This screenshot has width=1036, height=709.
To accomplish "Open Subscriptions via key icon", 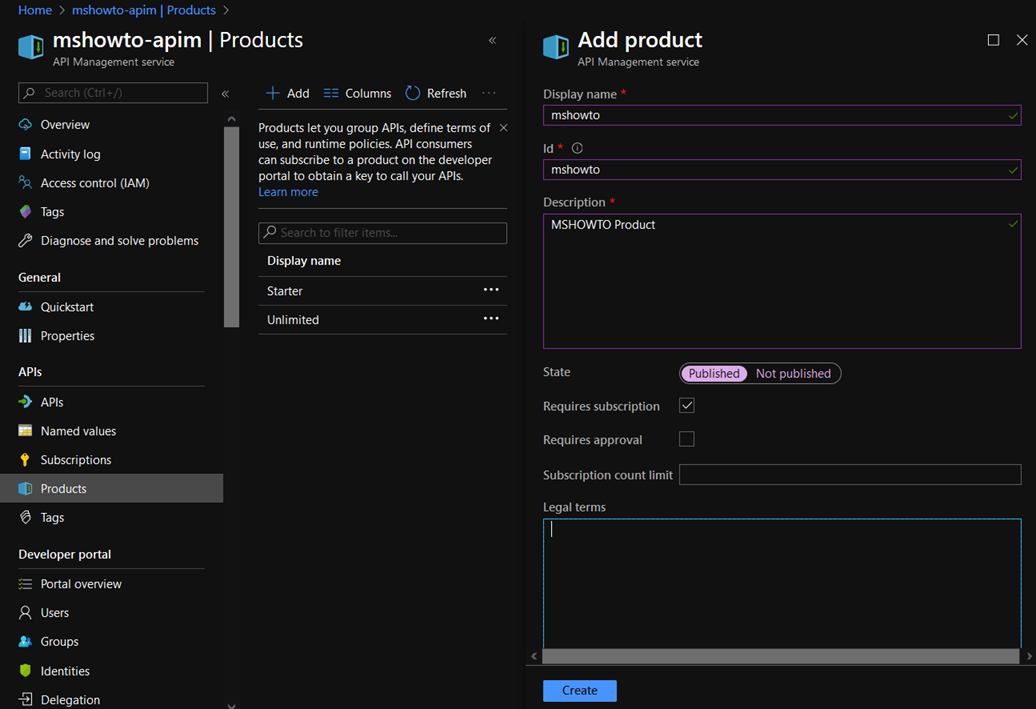I will point(26,460).
